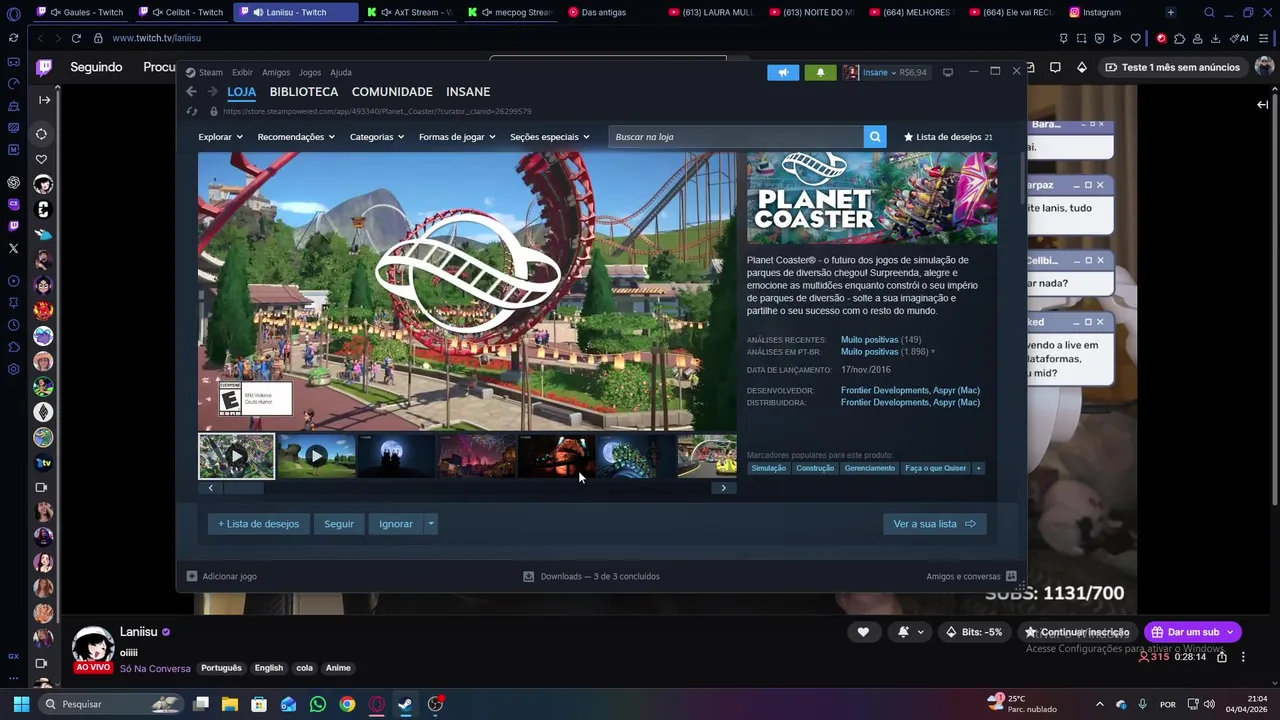Open browser downloads icon
This screenshot has height=720, width=1280.
tap(1215, 38)
